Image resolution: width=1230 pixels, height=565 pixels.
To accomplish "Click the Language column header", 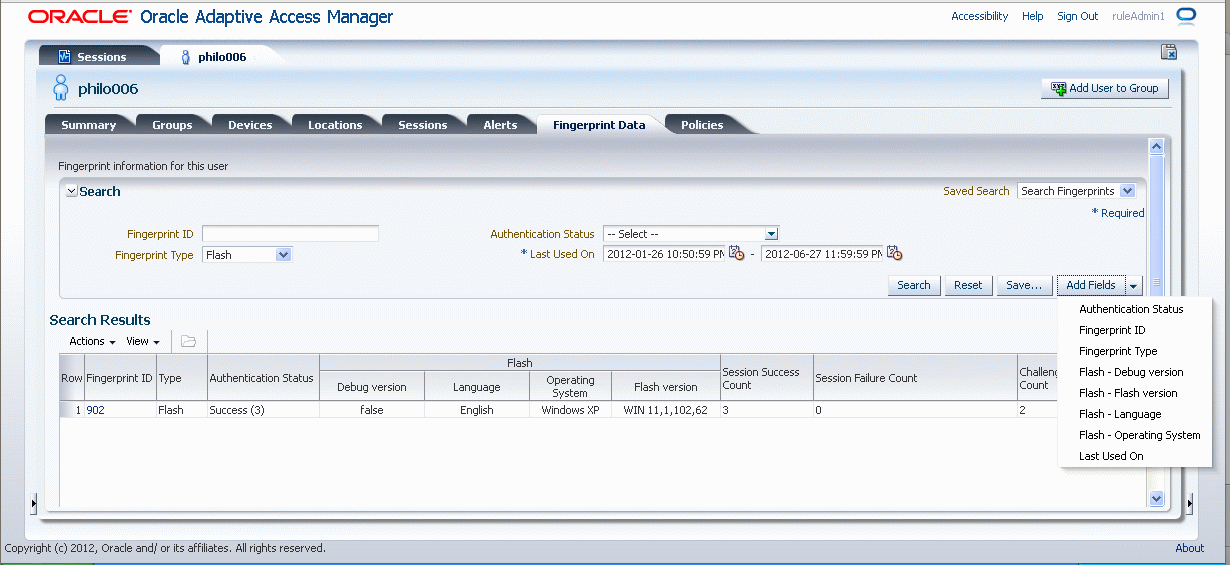I will (x=477, y=387).
